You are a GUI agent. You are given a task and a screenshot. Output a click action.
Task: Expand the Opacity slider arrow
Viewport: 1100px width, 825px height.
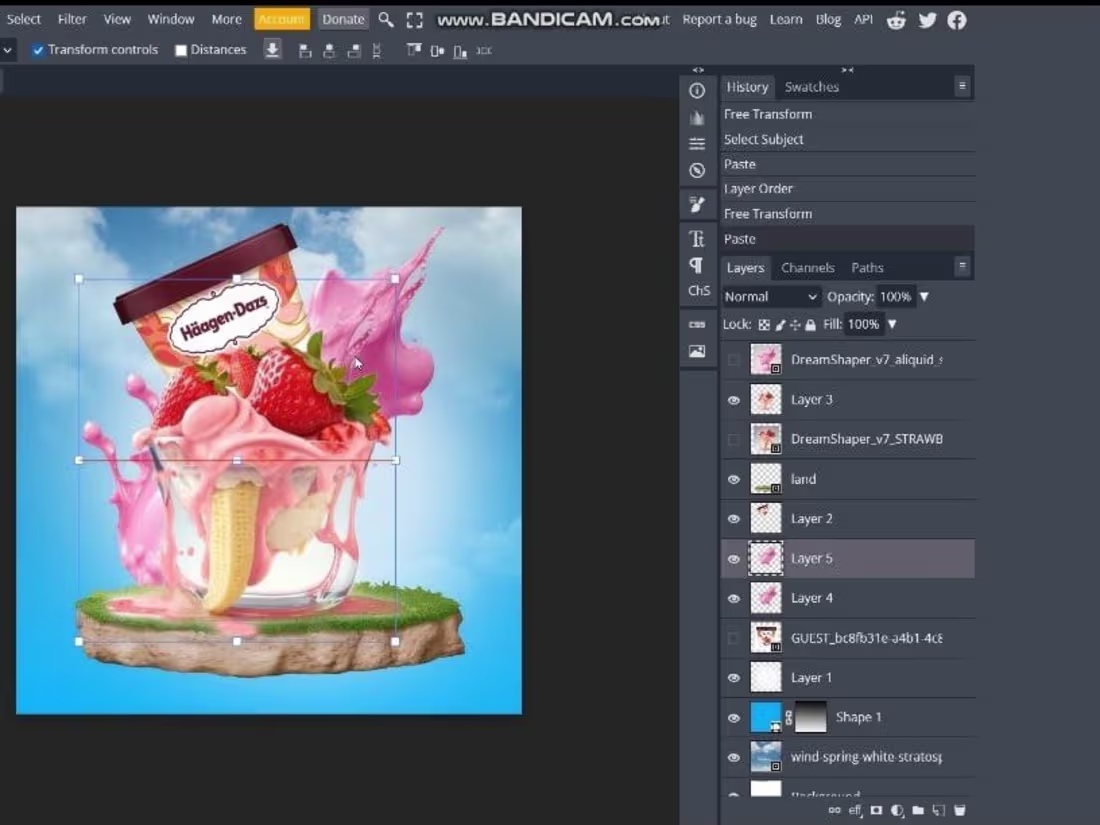click(x=924, y=297)
